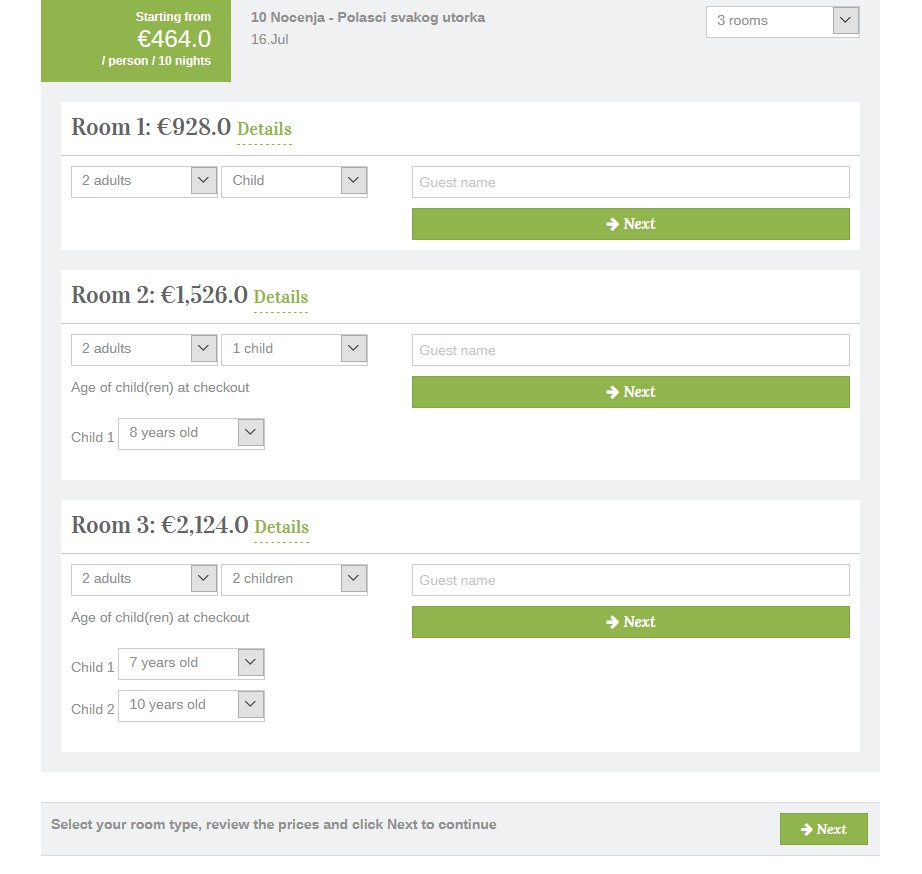922x874 pixels.
Task: Open Room 1 adults dropdown
Action: (x=144, y=181)
